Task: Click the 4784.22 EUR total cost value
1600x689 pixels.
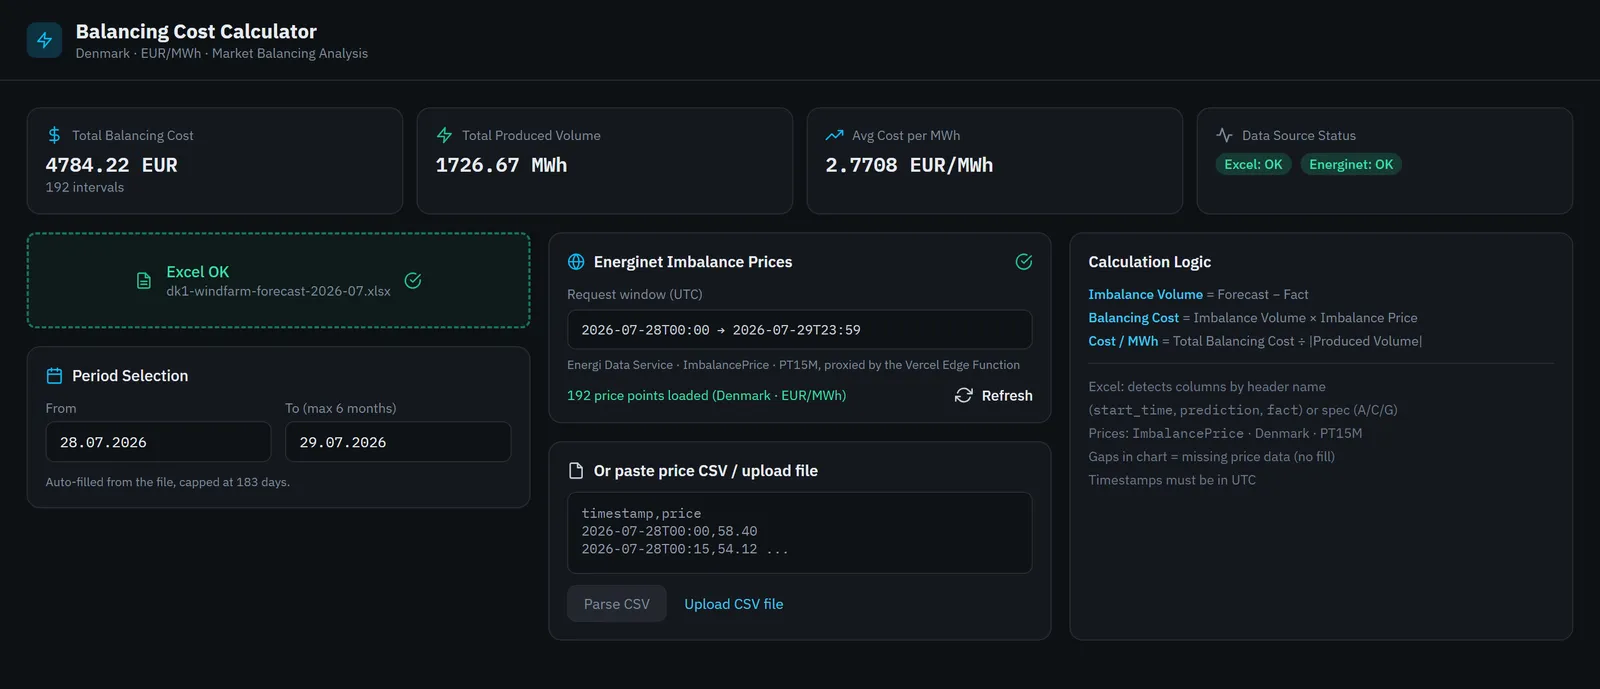Action: point(111,165)
